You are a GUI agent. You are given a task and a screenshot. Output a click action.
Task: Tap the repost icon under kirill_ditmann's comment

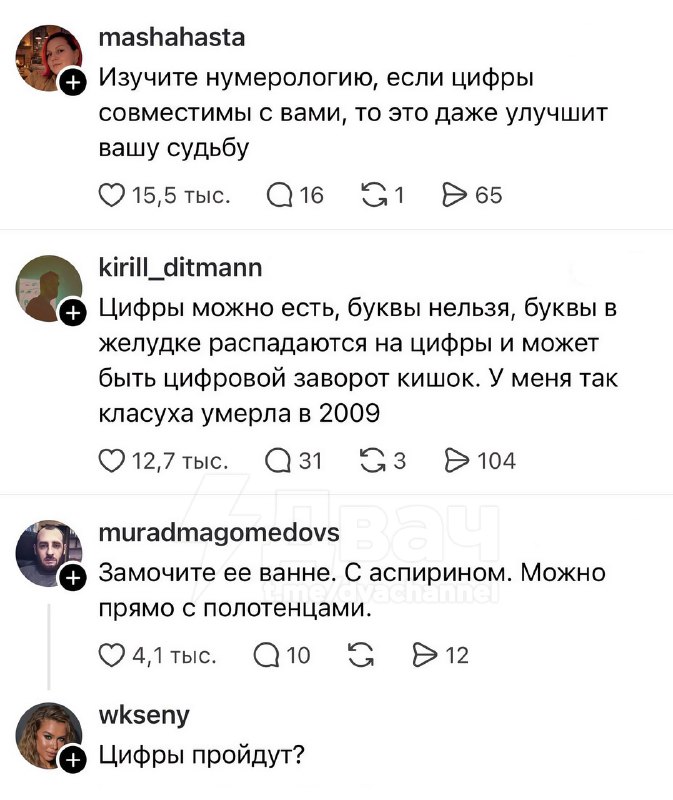[x=376, y=460]
